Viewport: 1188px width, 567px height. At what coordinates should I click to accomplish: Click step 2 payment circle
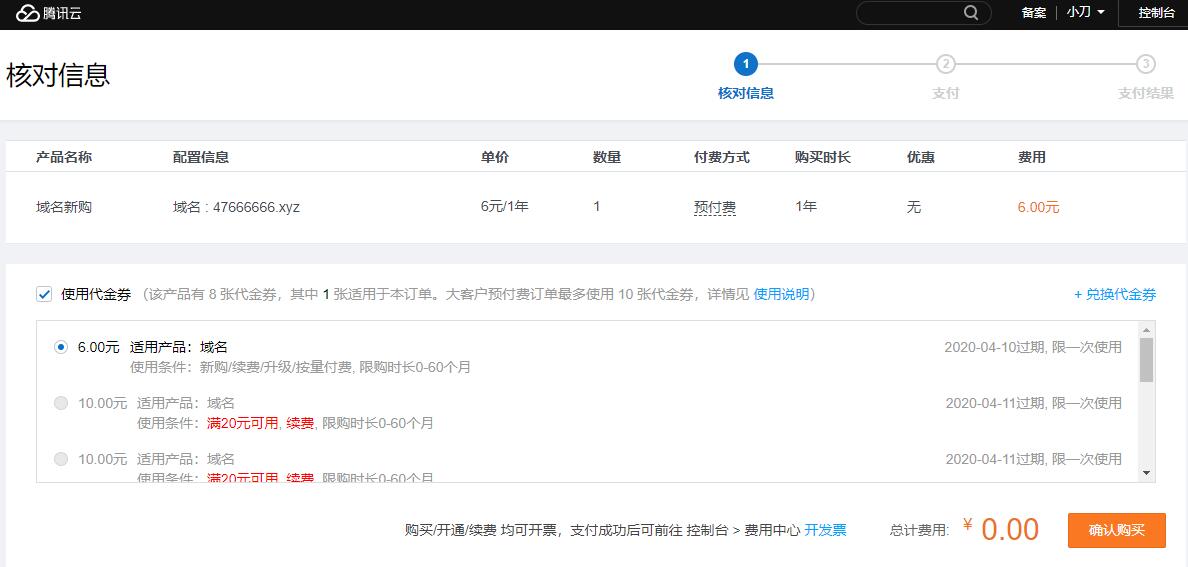[x=945, y=65]
